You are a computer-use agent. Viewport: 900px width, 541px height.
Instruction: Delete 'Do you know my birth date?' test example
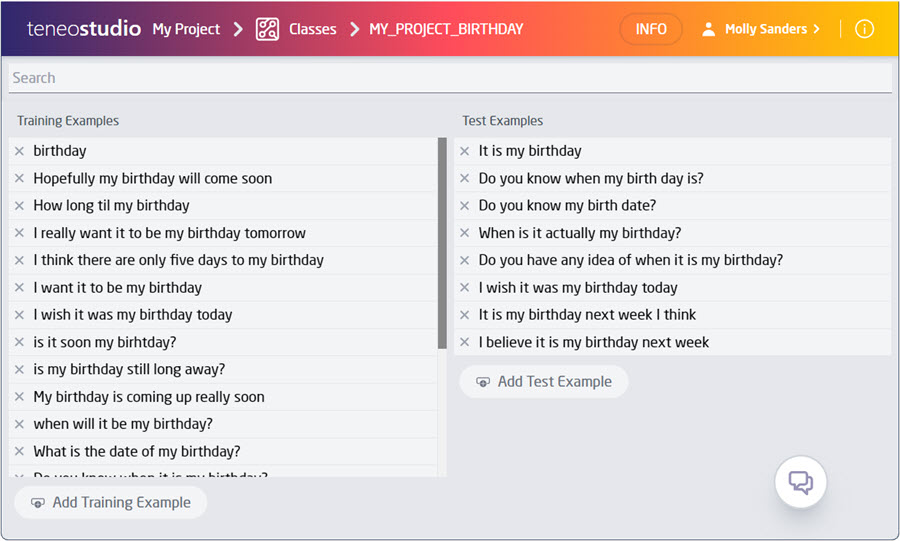[x=464, y=206]
